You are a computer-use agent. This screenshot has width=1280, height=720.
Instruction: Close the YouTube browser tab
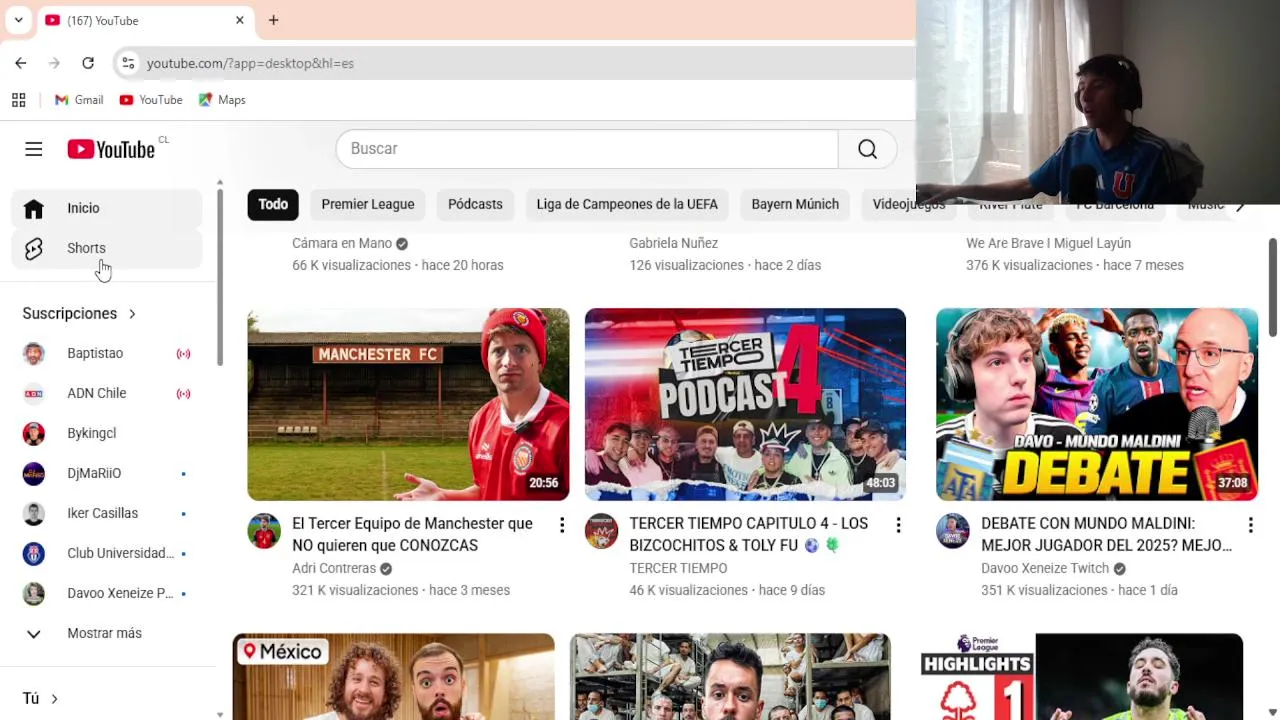click(x=239, y=20)
